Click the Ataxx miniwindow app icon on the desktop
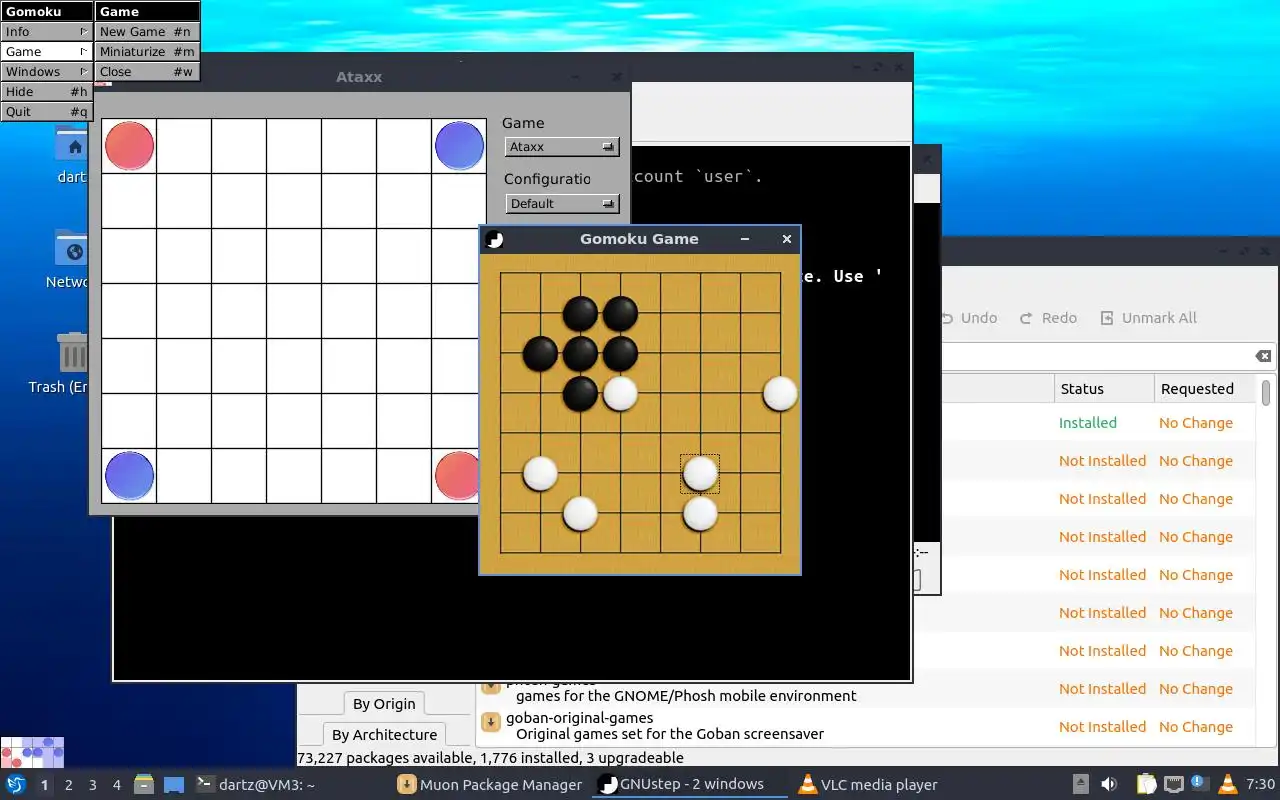Image resolution: width=1280 pixels, height=800 pixels. click(32, 752)
